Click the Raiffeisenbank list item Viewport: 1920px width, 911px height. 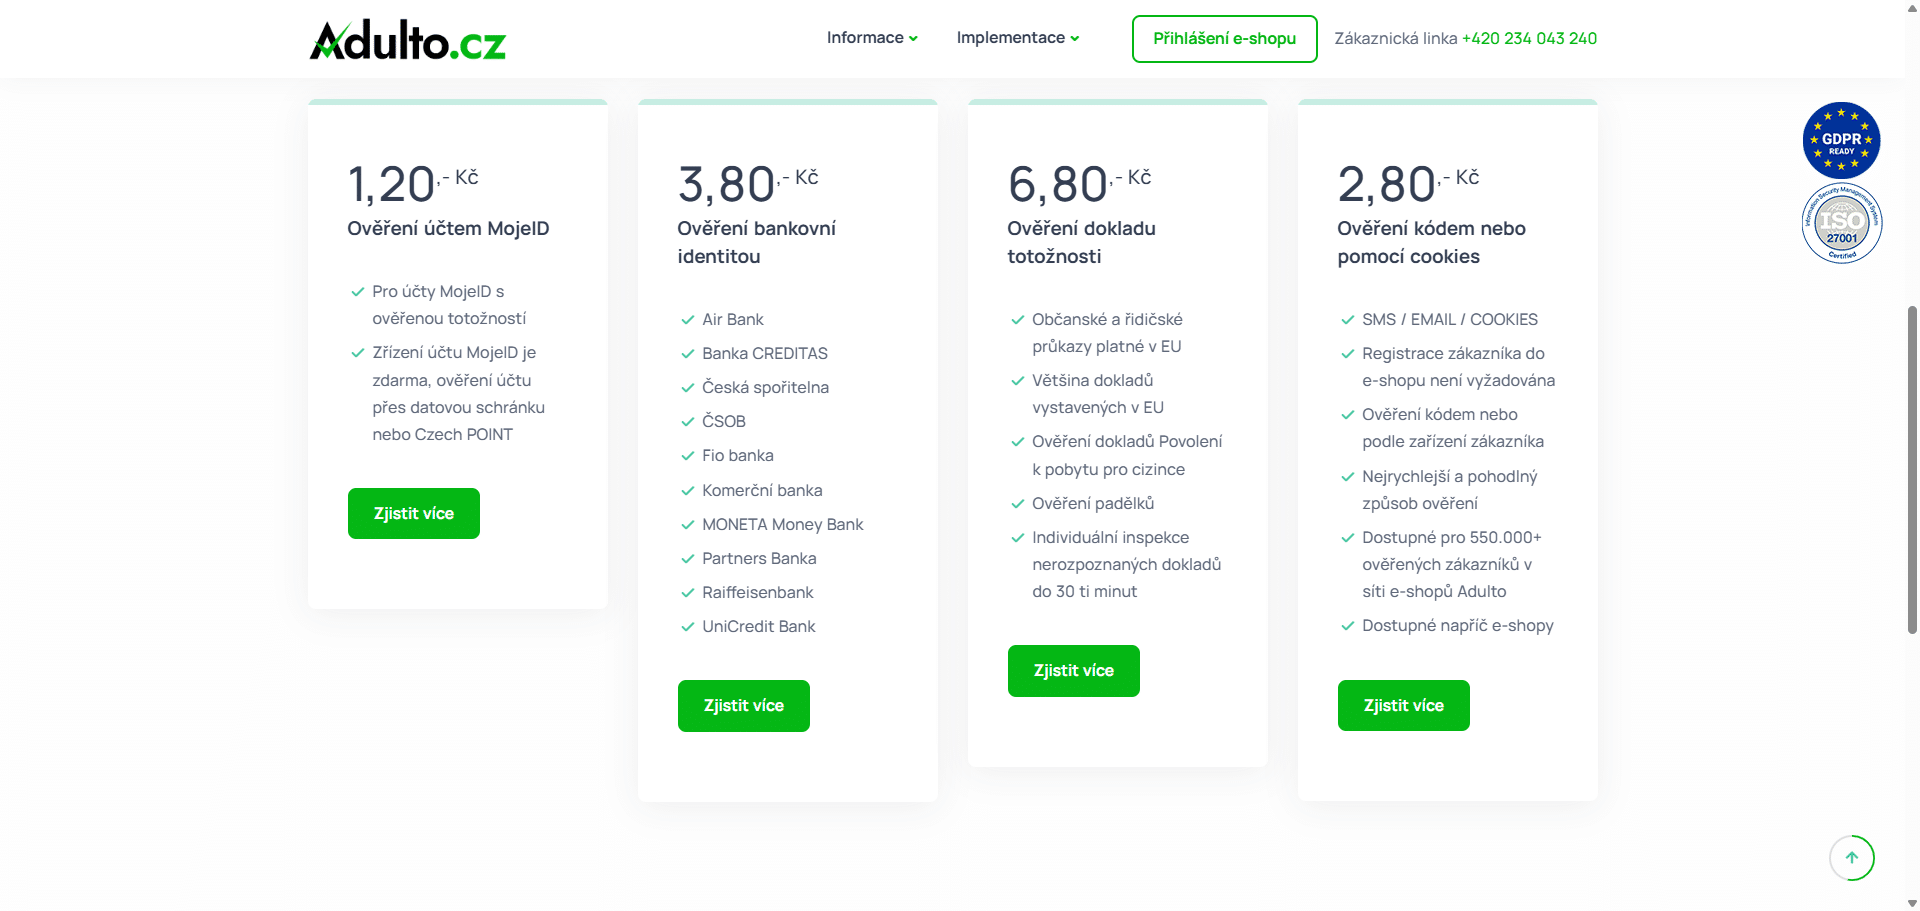pyautogui.click(x=758, y=593)
